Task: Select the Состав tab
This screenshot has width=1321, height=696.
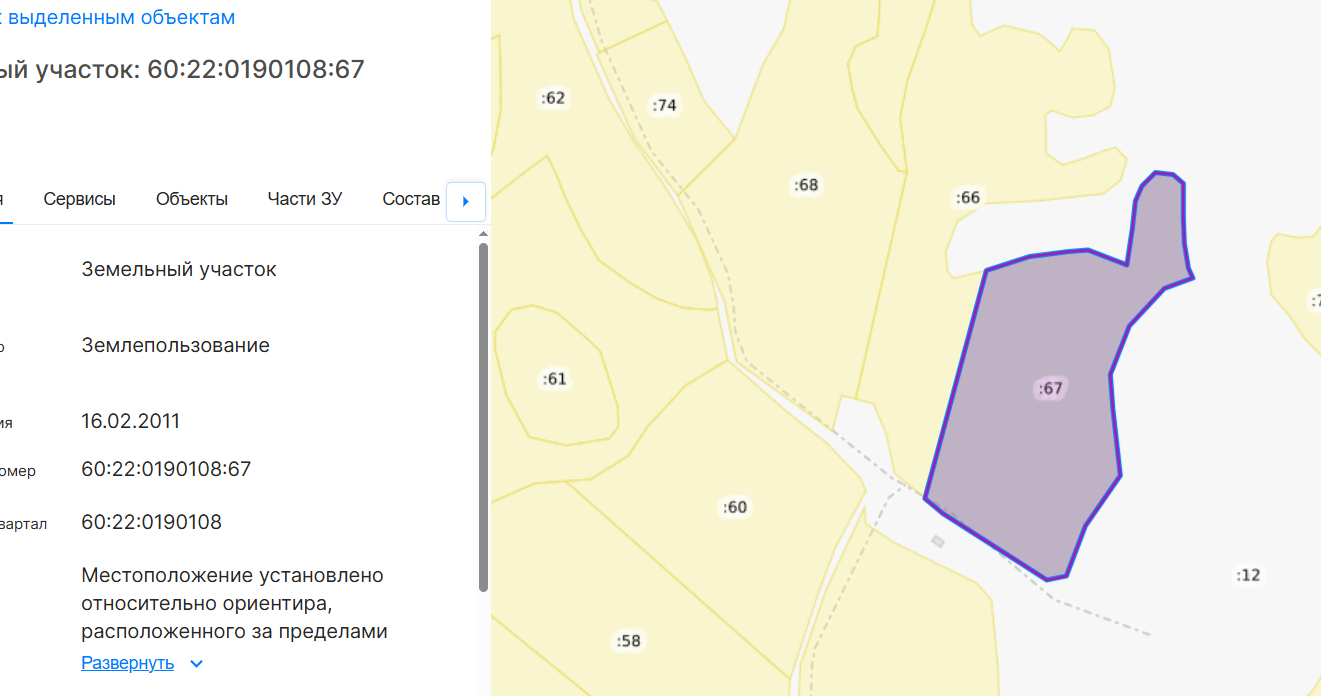Action: click(411, 199)
